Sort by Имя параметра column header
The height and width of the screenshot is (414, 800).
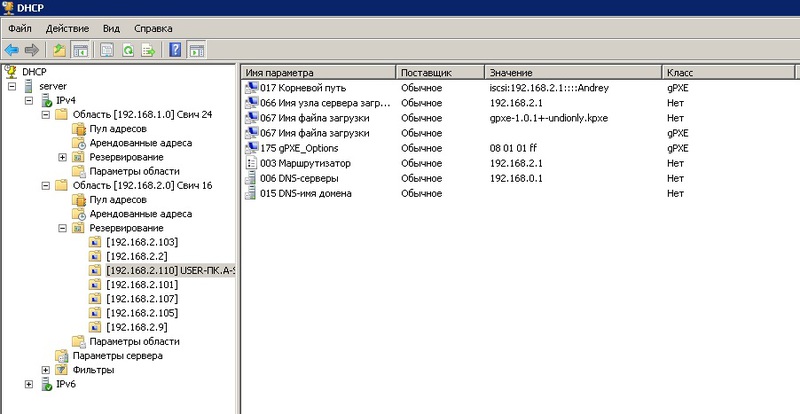[x=318, y=72]
